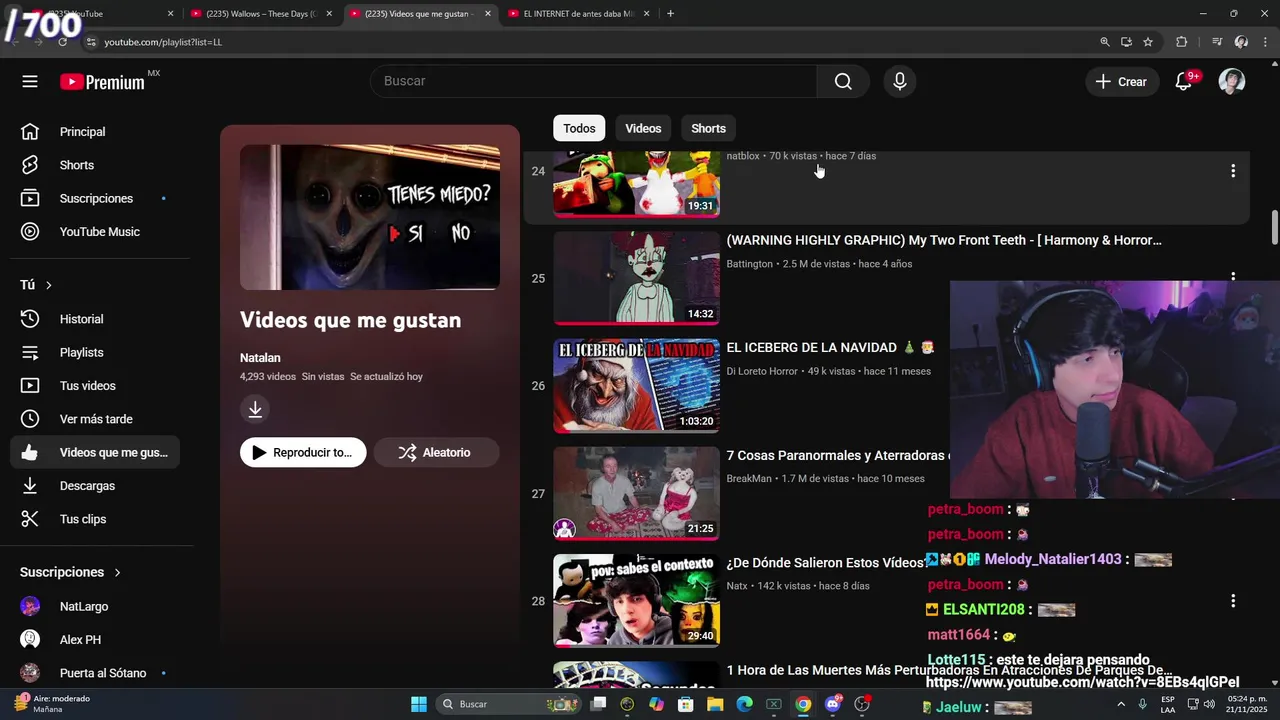Open the account avatar menu
The width and height of the screenshot is (1280, 720).
tap(1232, 82)
